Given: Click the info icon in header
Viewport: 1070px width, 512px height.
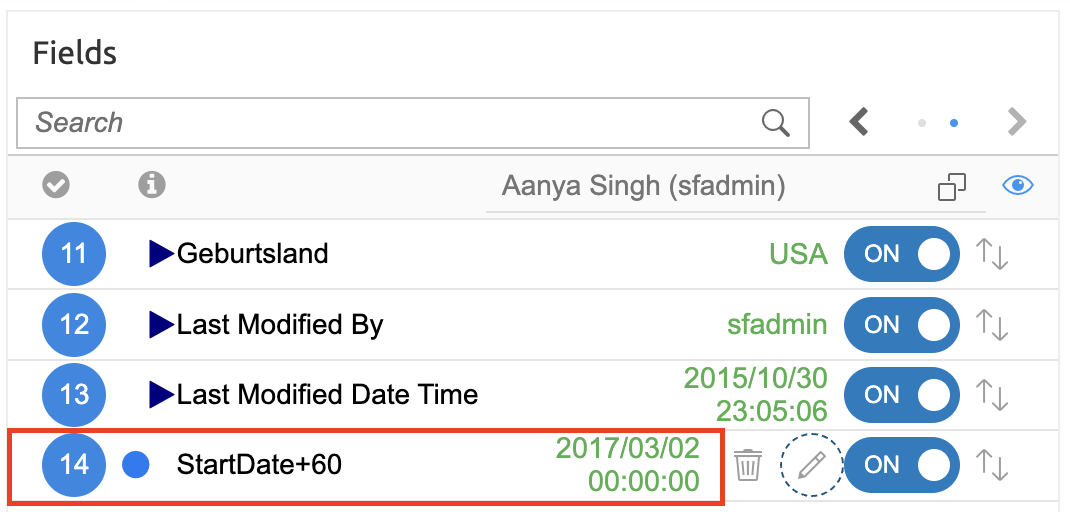Looking at the screenshot, I should pyautogui.click(x=152, y=185).
